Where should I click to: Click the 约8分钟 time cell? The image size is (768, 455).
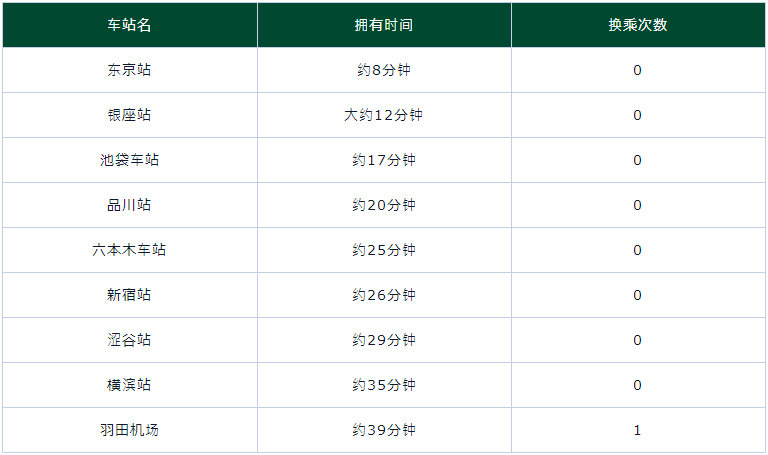[384, 70]
